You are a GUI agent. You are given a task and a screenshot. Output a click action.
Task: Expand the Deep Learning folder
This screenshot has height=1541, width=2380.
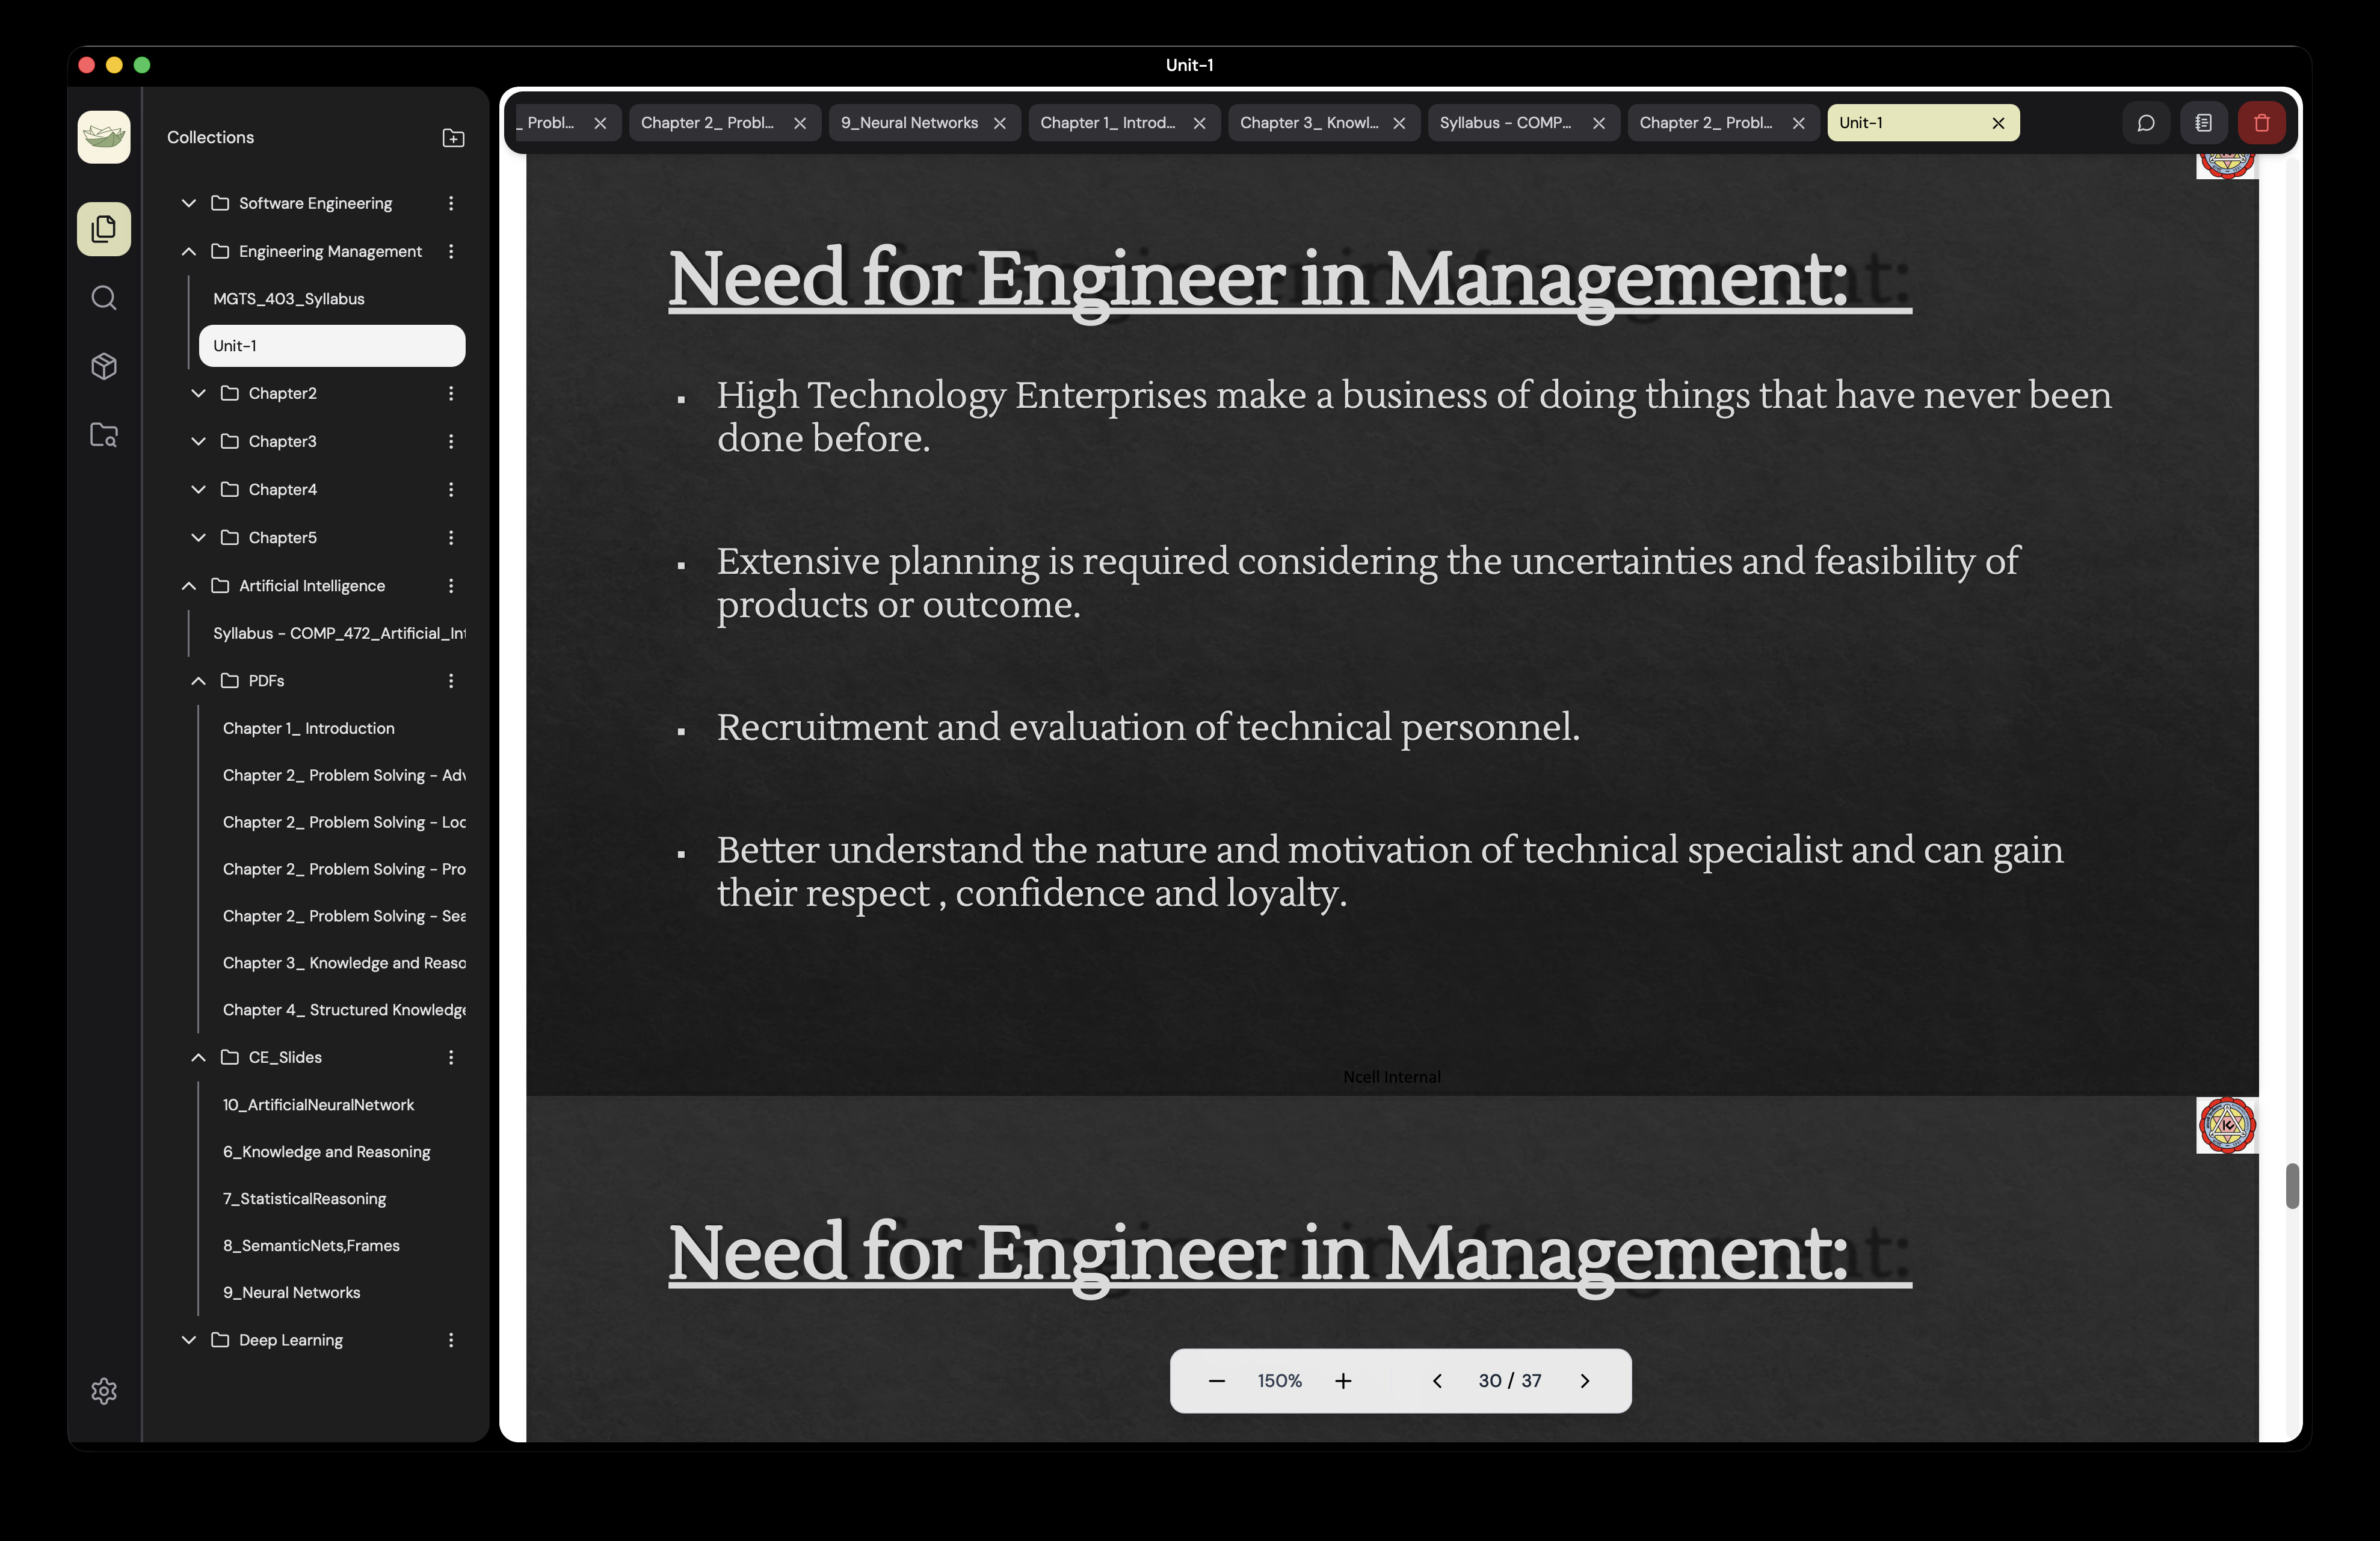pyautogui.click(x=189, y=1340)
